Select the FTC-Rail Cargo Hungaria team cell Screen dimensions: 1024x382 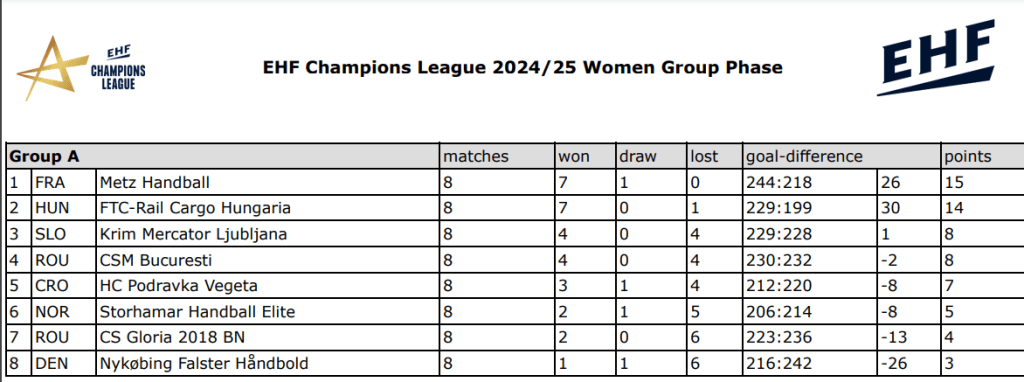268,208
